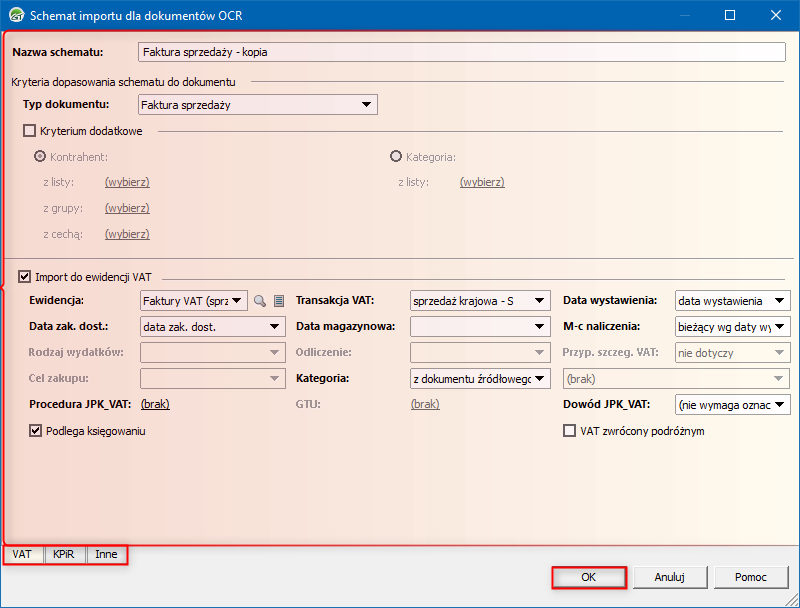Open the Kategoria source dropdown
Screen dimensions: 800x608
point(480,379)
